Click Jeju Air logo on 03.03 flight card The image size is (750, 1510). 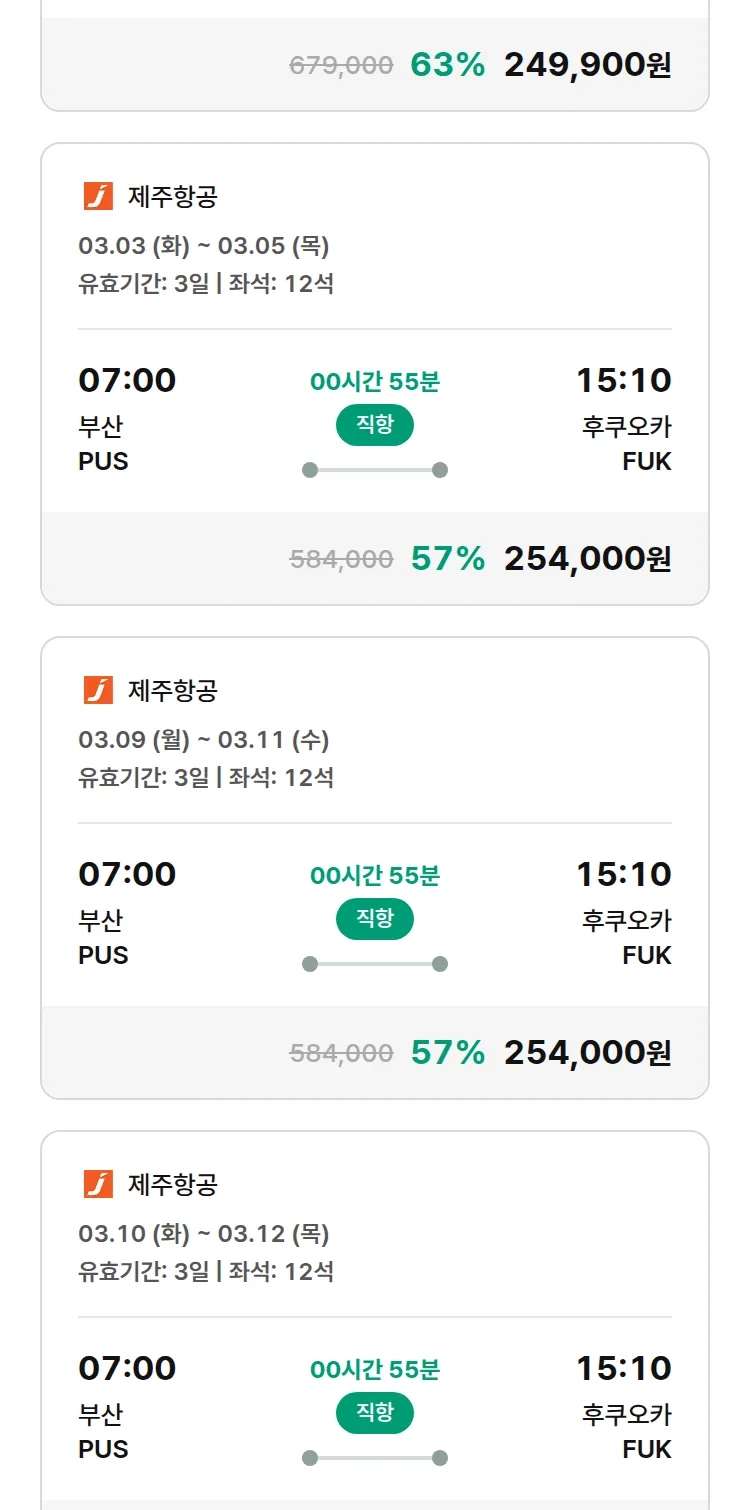point(98,197)
